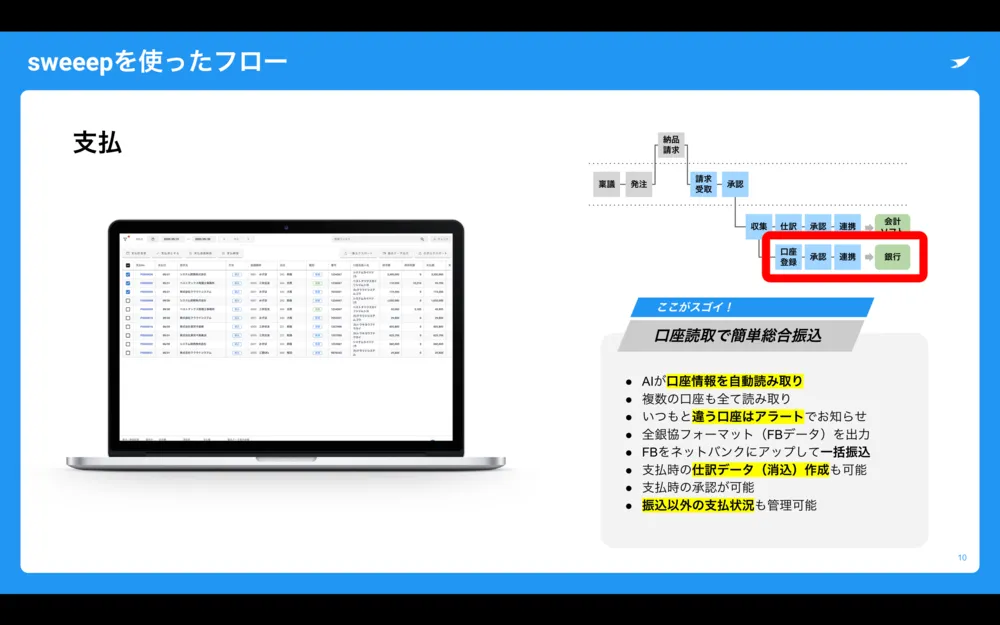Click bullet 支払時の承認が可能
Viewport: 1000px width, 625px height.
point(698,487)
